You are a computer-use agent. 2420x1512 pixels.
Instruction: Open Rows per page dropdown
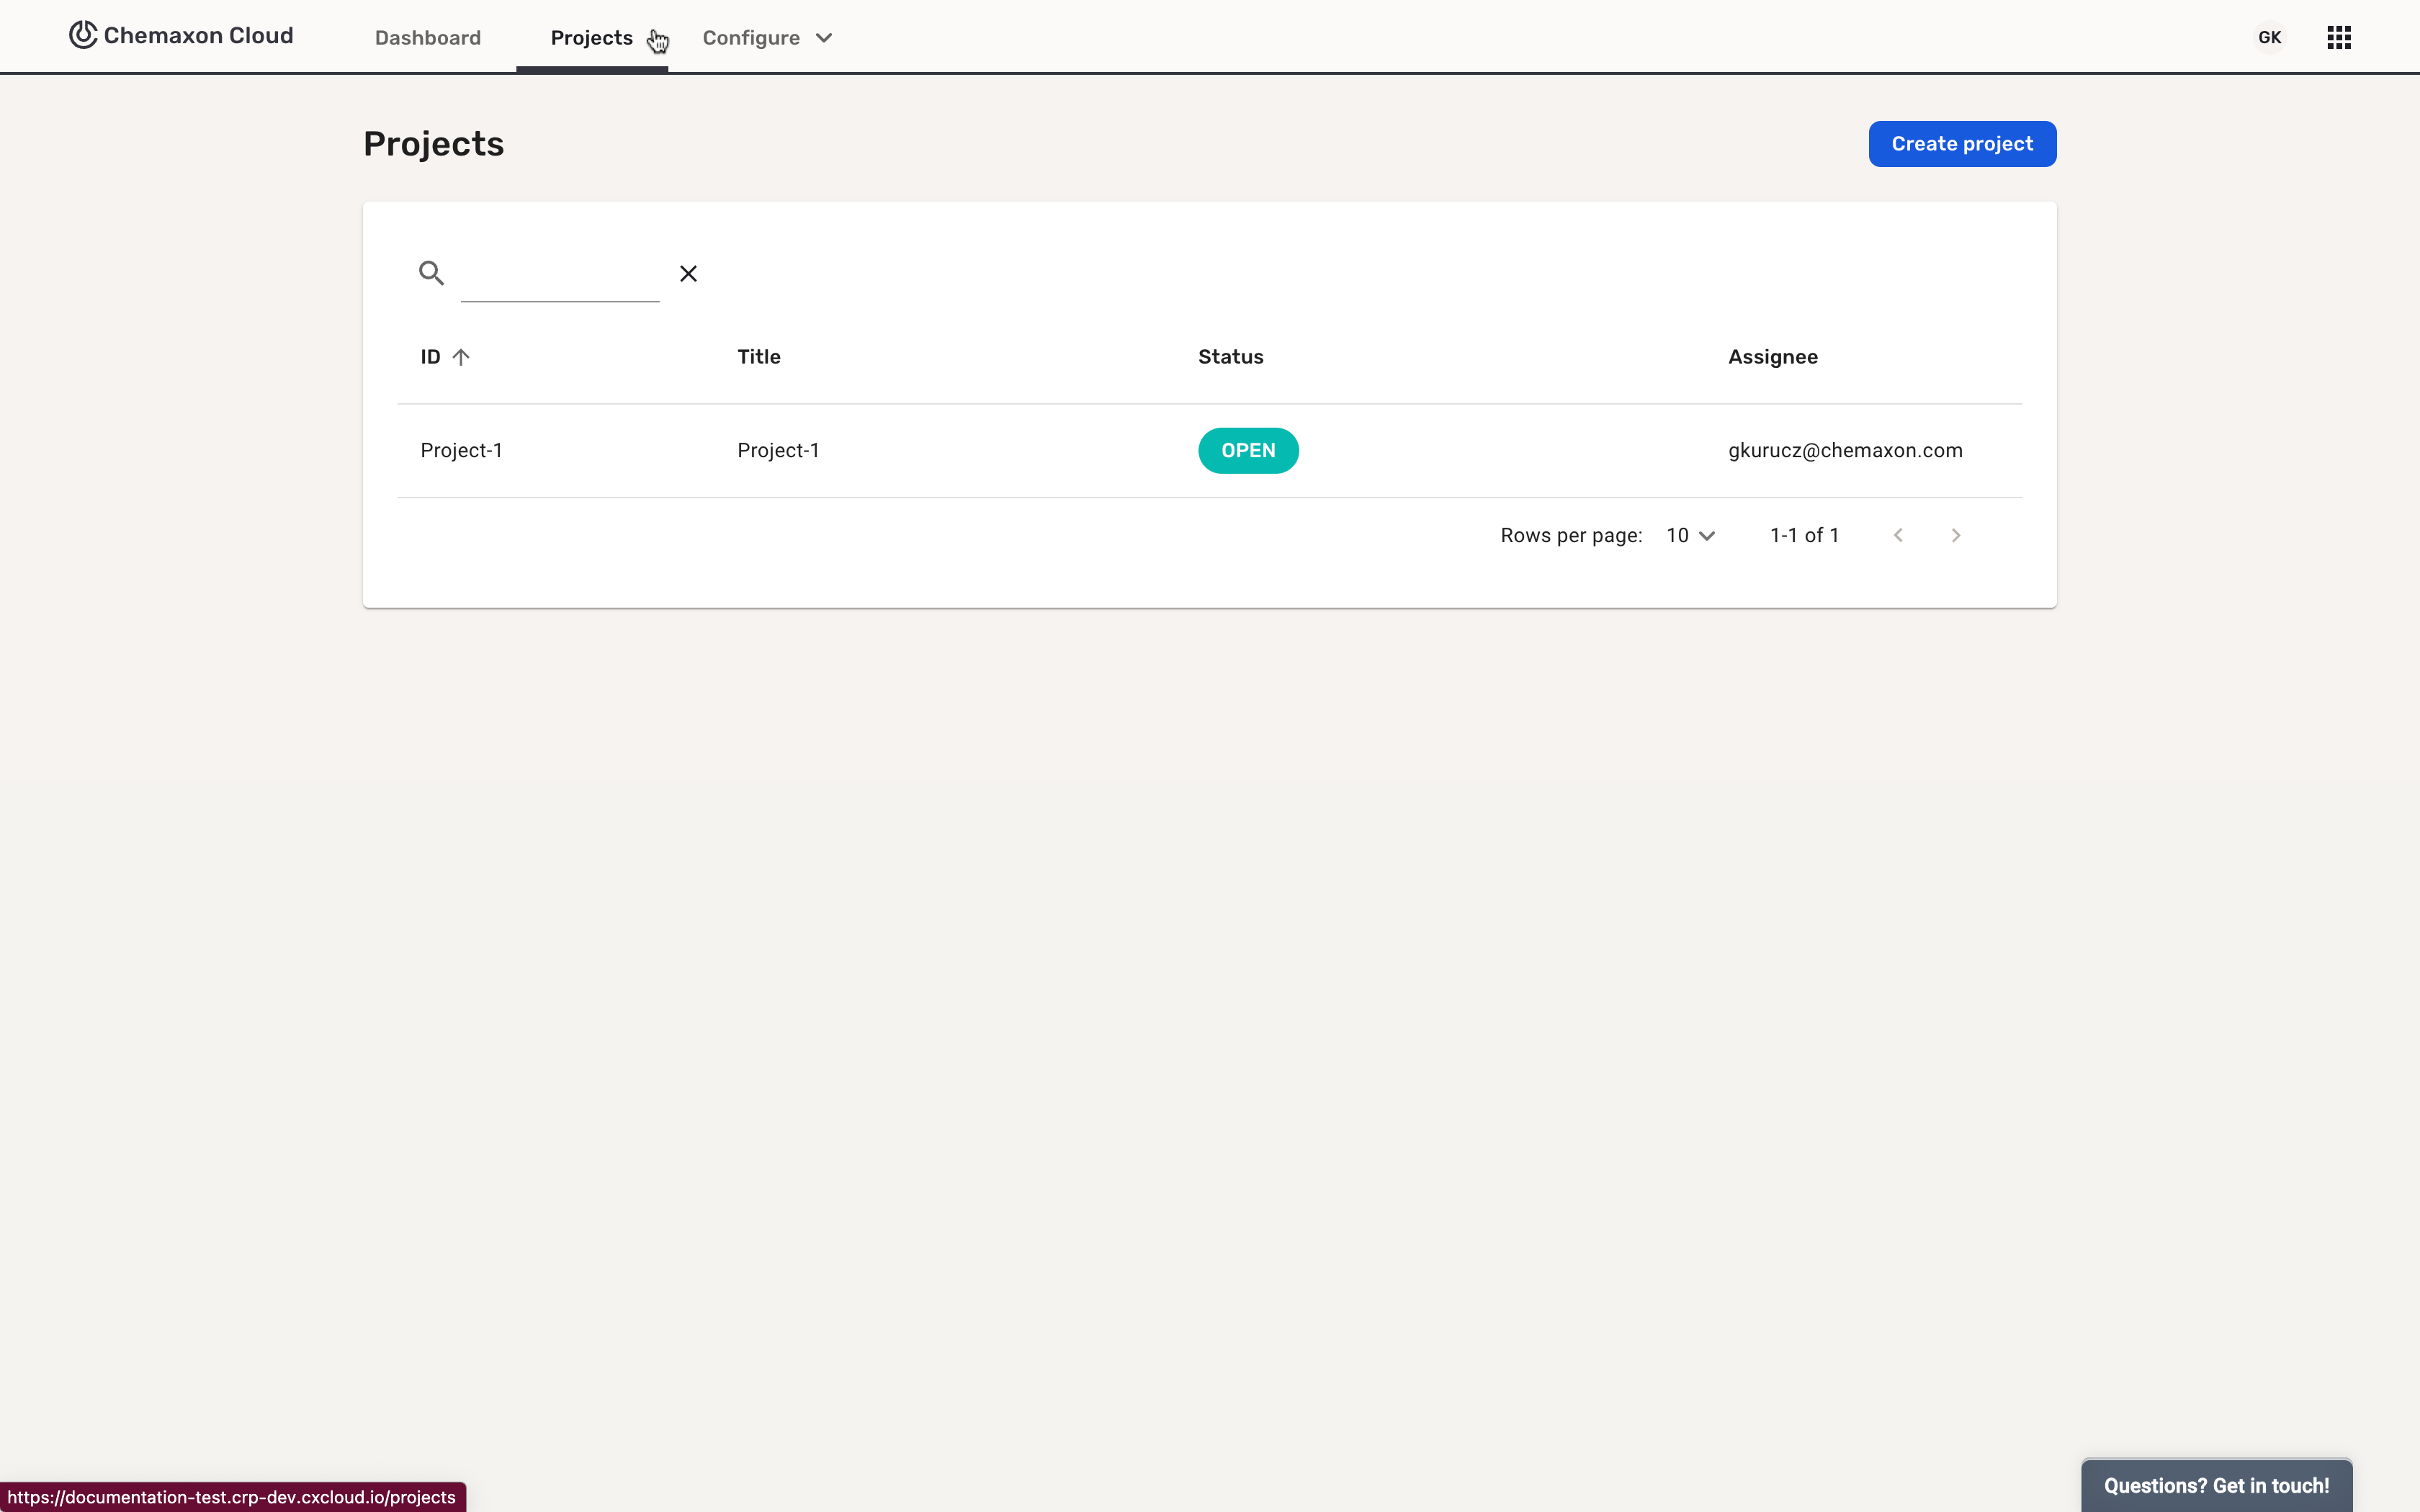tap(1690, 536)
